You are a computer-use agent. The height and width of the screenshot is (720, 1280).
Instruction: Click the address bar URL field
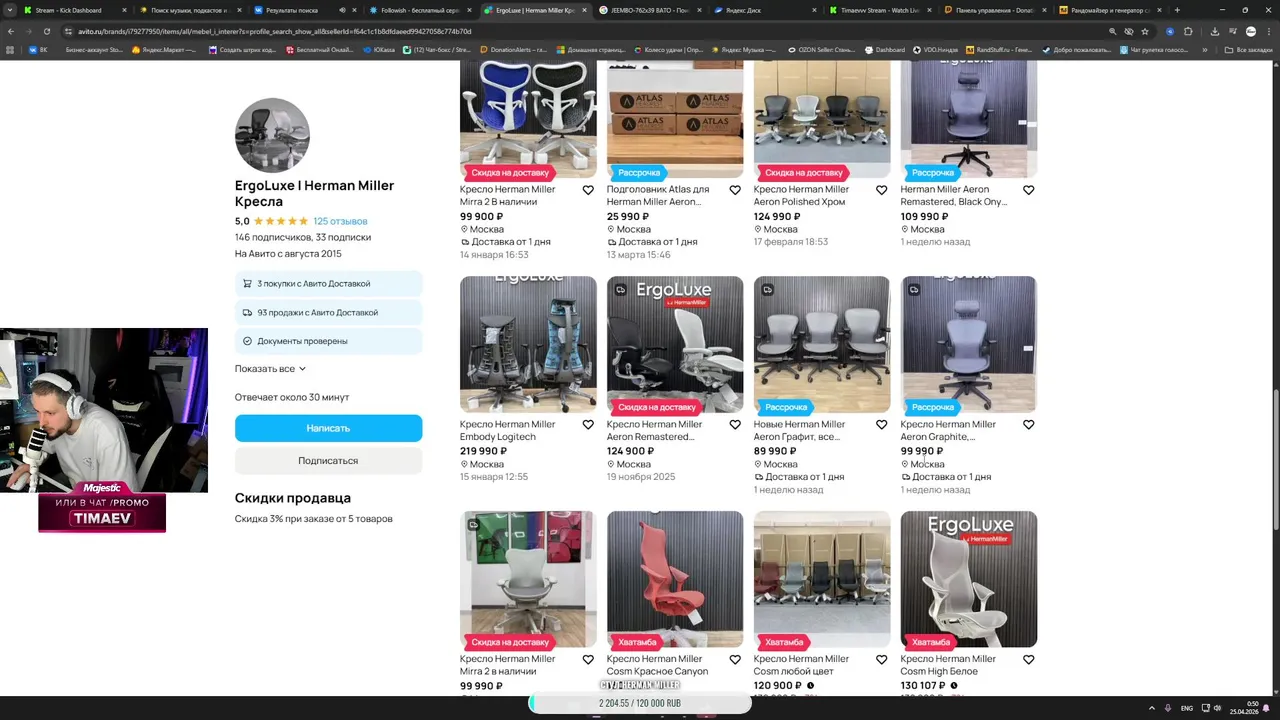[580, 31]
